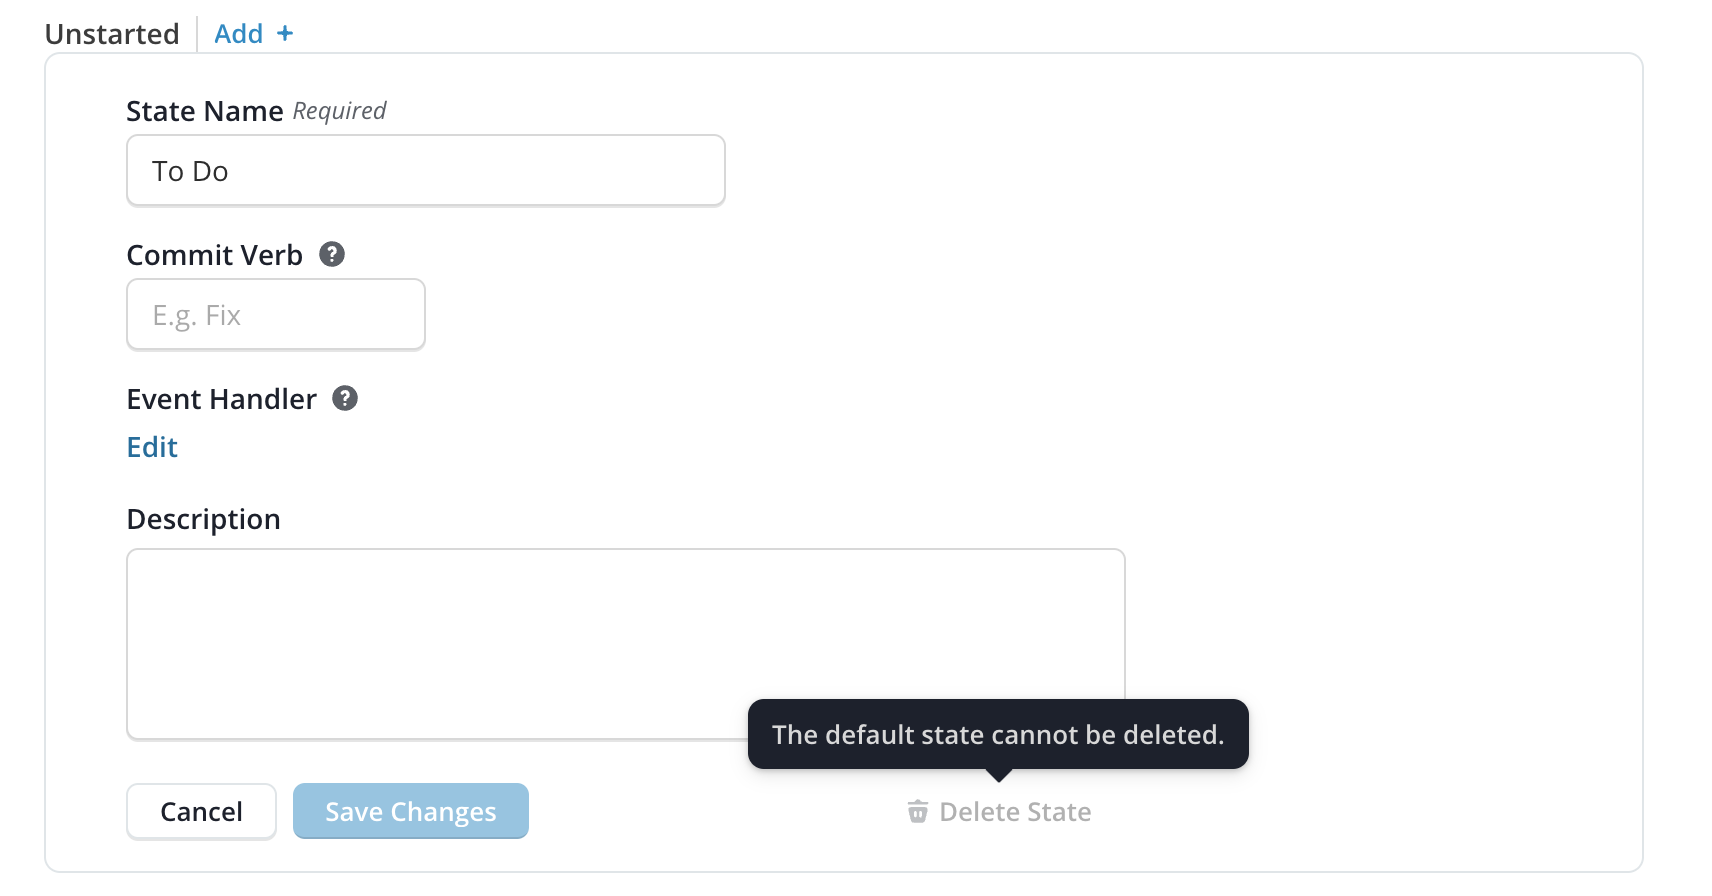
Task: Click the Delete State text
Action: (1014, 812)
